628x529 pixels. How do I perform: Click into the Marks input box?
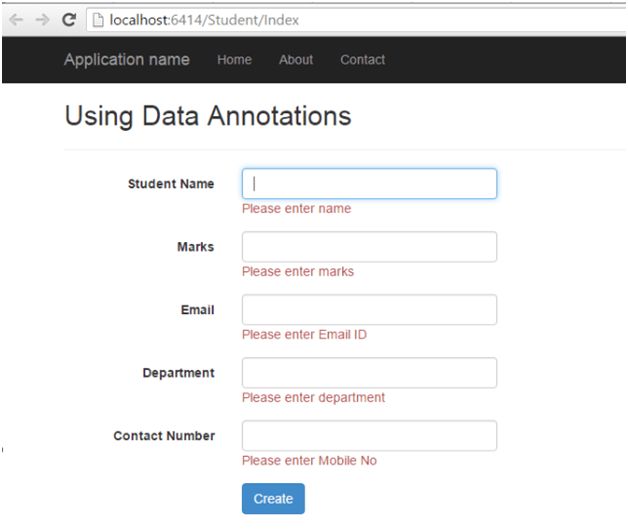tap(369, 247)
